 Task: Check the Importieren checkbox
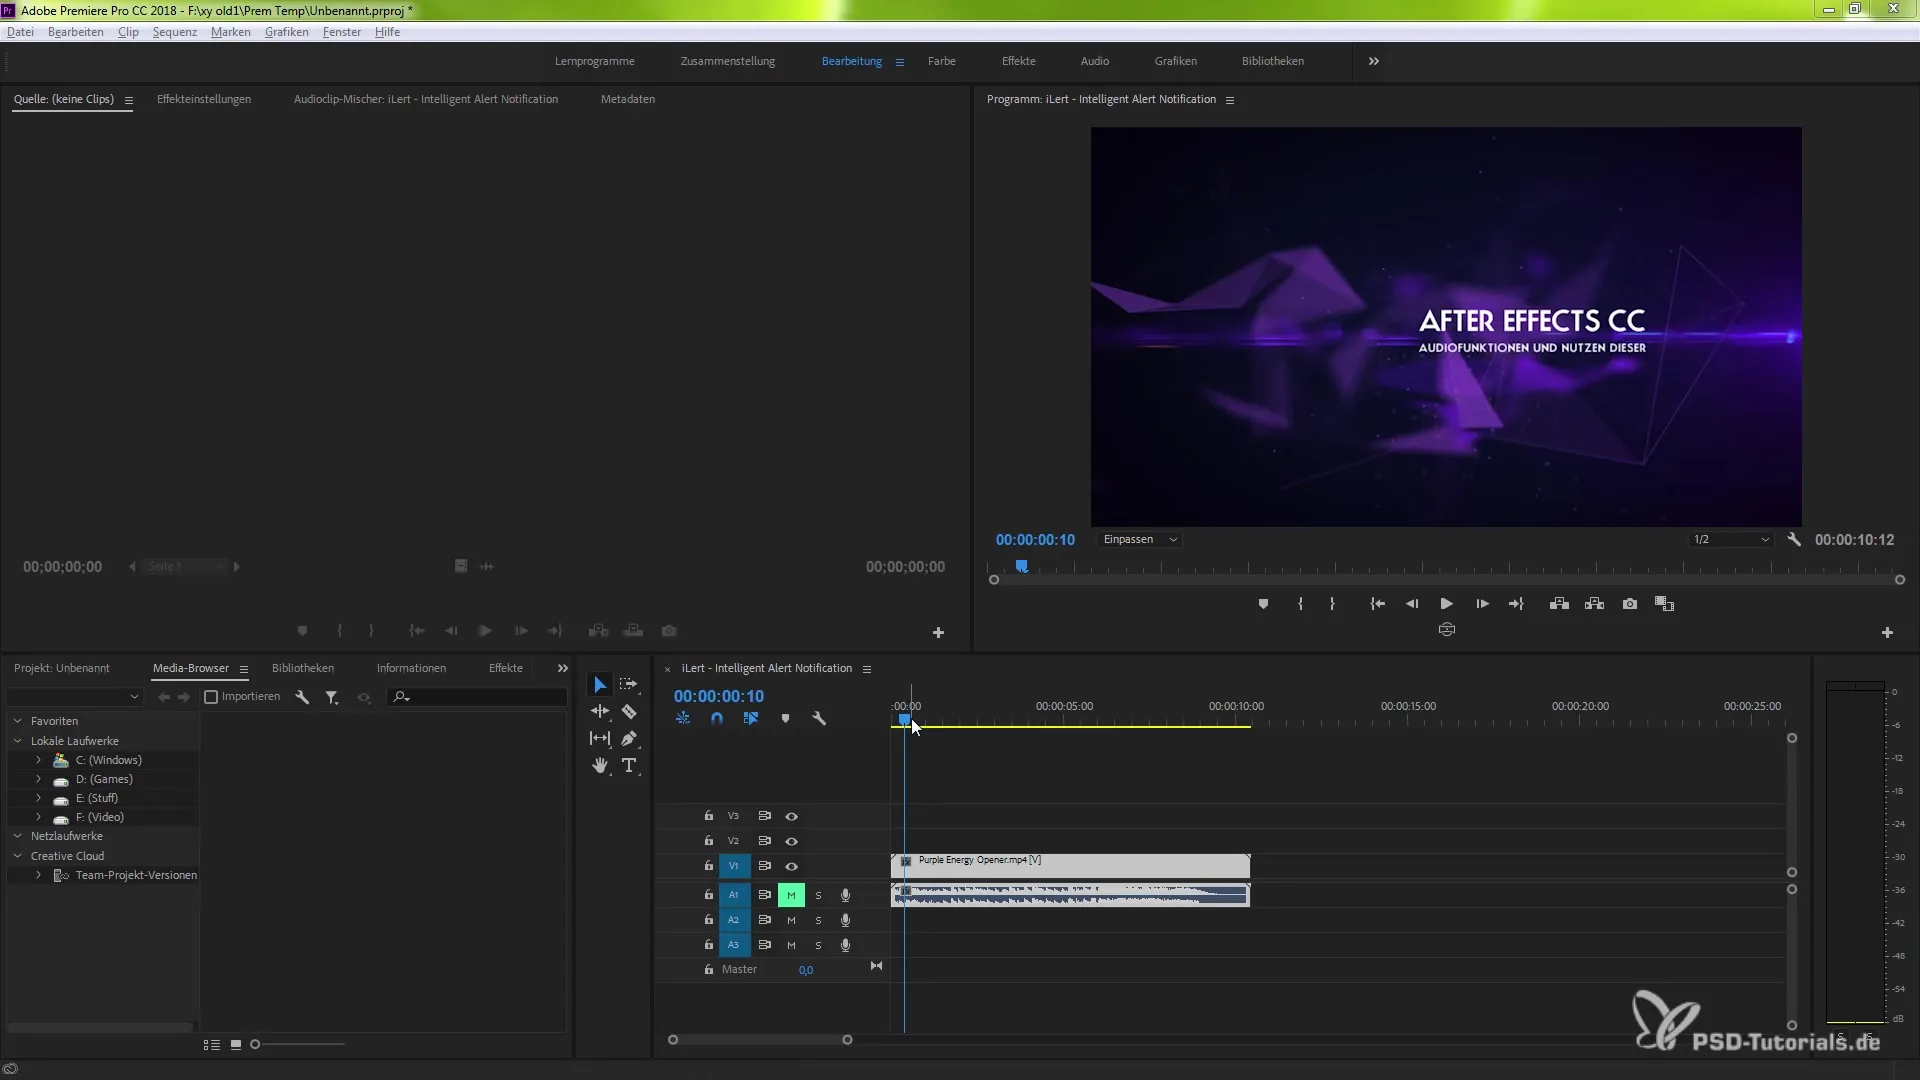click(211, 697)
